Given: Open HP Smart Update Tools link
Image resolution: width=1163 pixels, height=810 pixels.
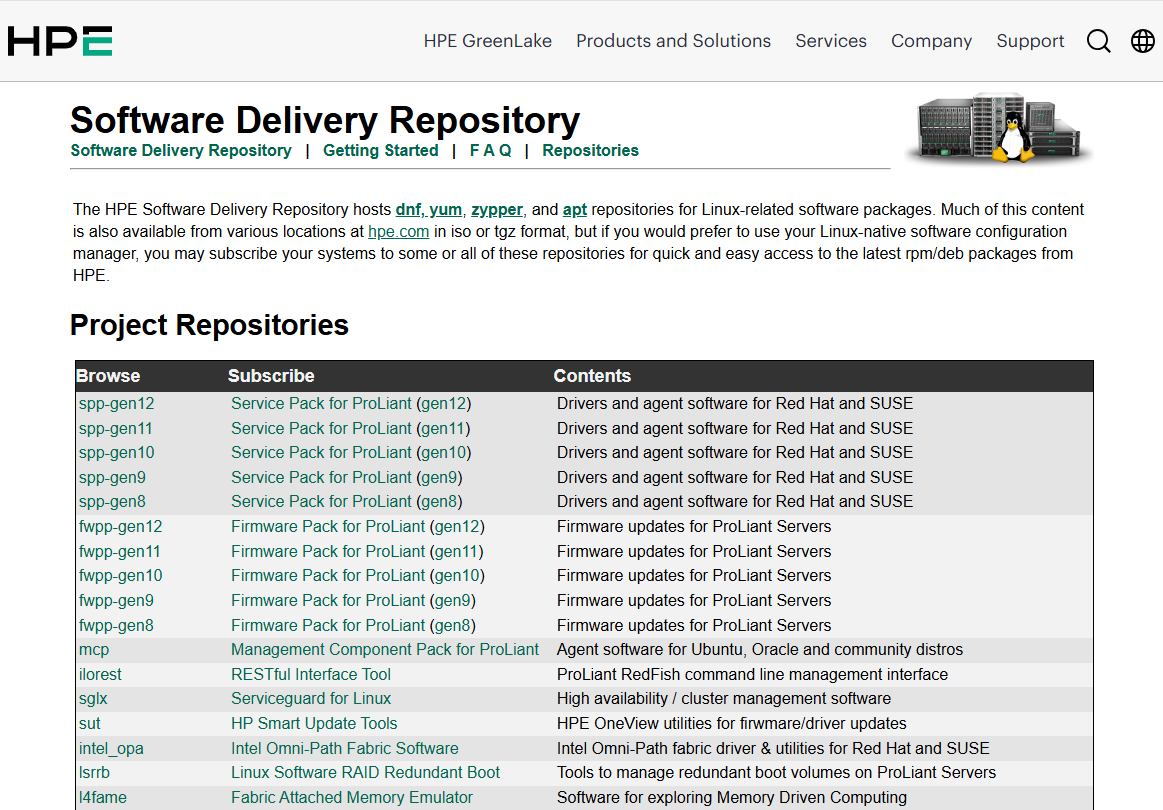Looking at the screenshot, I should click(314, 724).
